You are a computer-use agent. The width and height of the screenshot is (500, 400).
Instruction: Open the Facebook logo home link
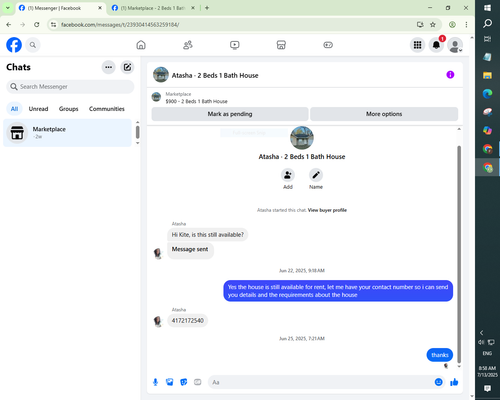[14, 45]
